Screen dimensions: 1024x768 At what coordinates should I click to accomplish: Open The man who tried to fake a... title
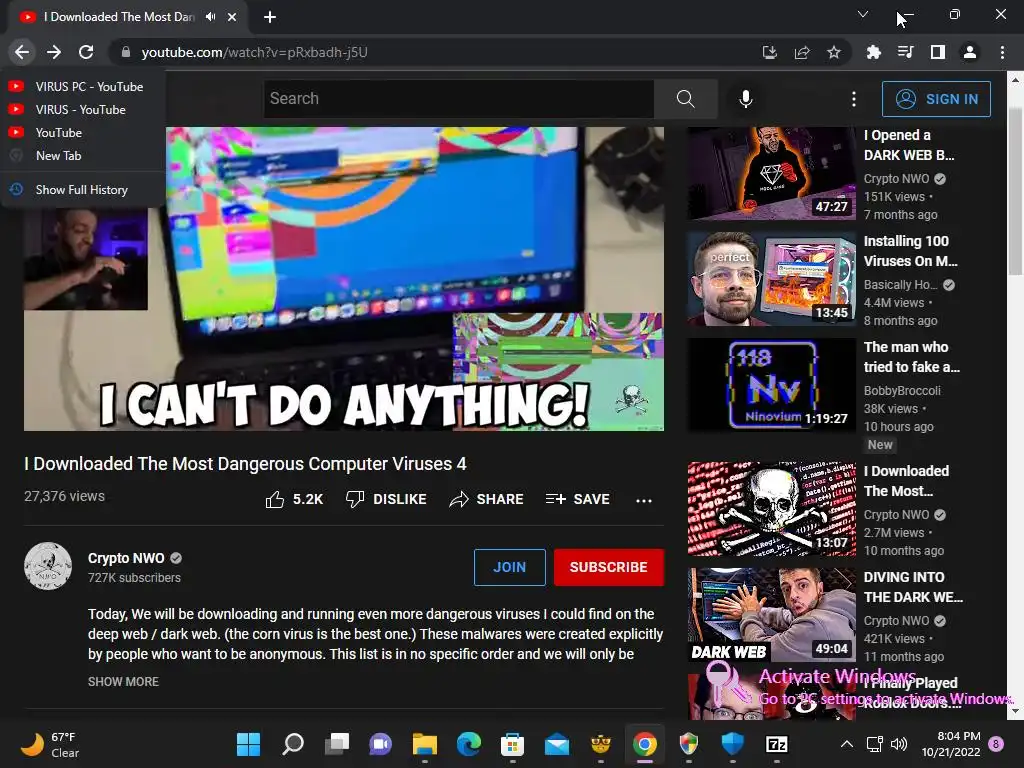point(912,357)
